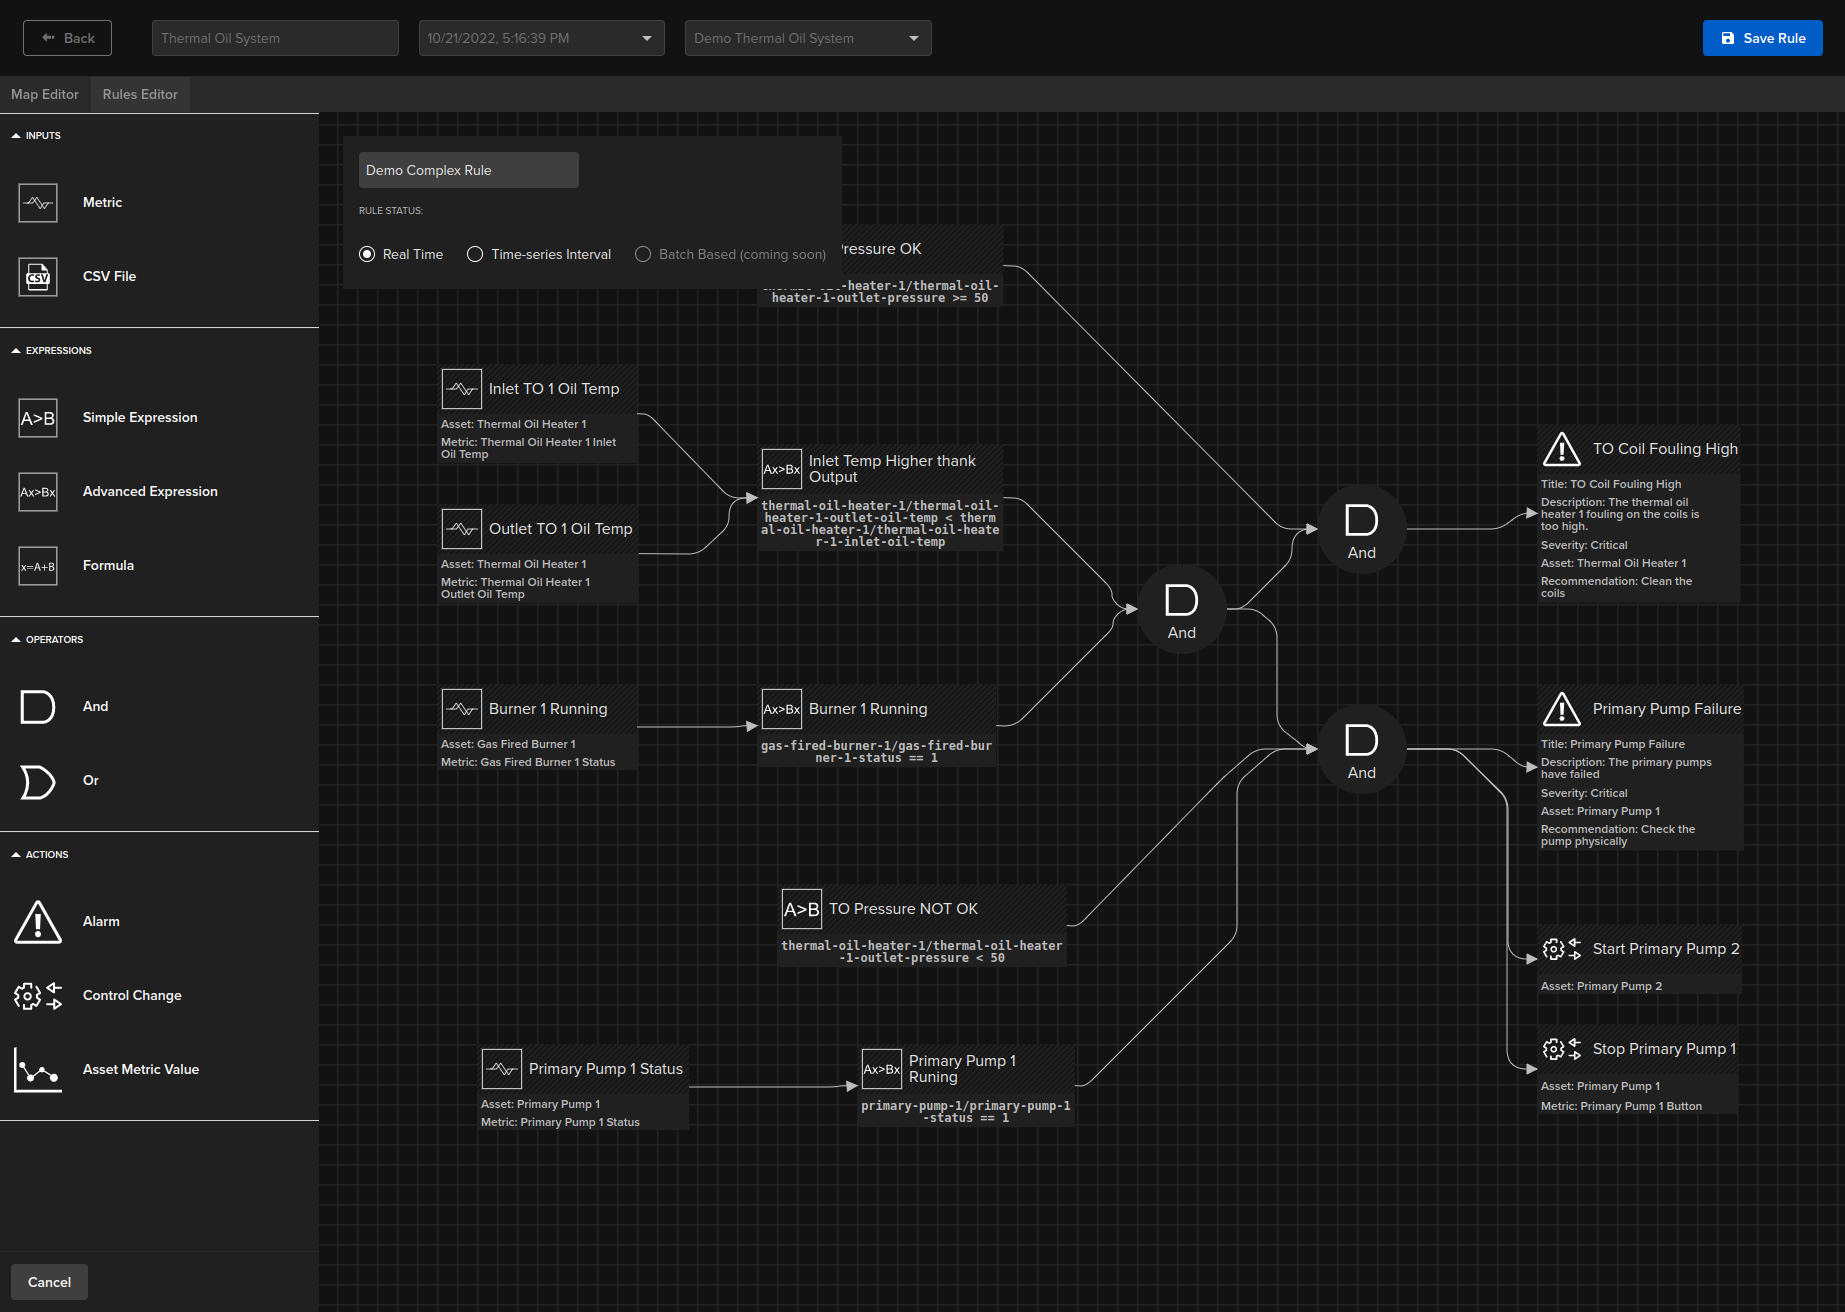Select the Real Time radio button
Viewport: 1845px width, 1312px height.
pyautogui.click(x=367, y=254)
